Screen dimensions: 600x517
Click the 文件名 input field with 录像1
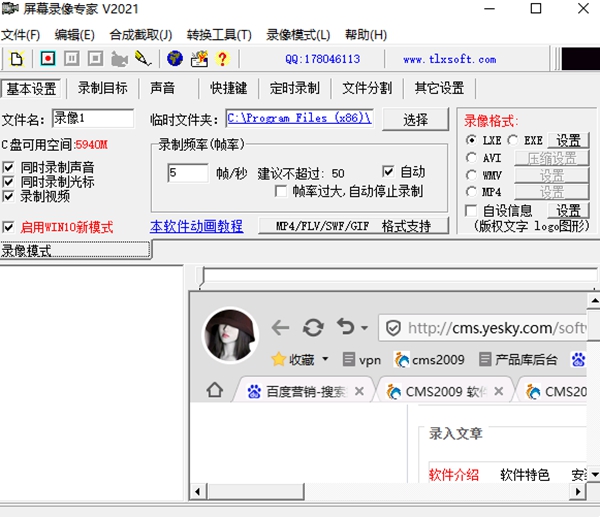(x=92, y=119)
